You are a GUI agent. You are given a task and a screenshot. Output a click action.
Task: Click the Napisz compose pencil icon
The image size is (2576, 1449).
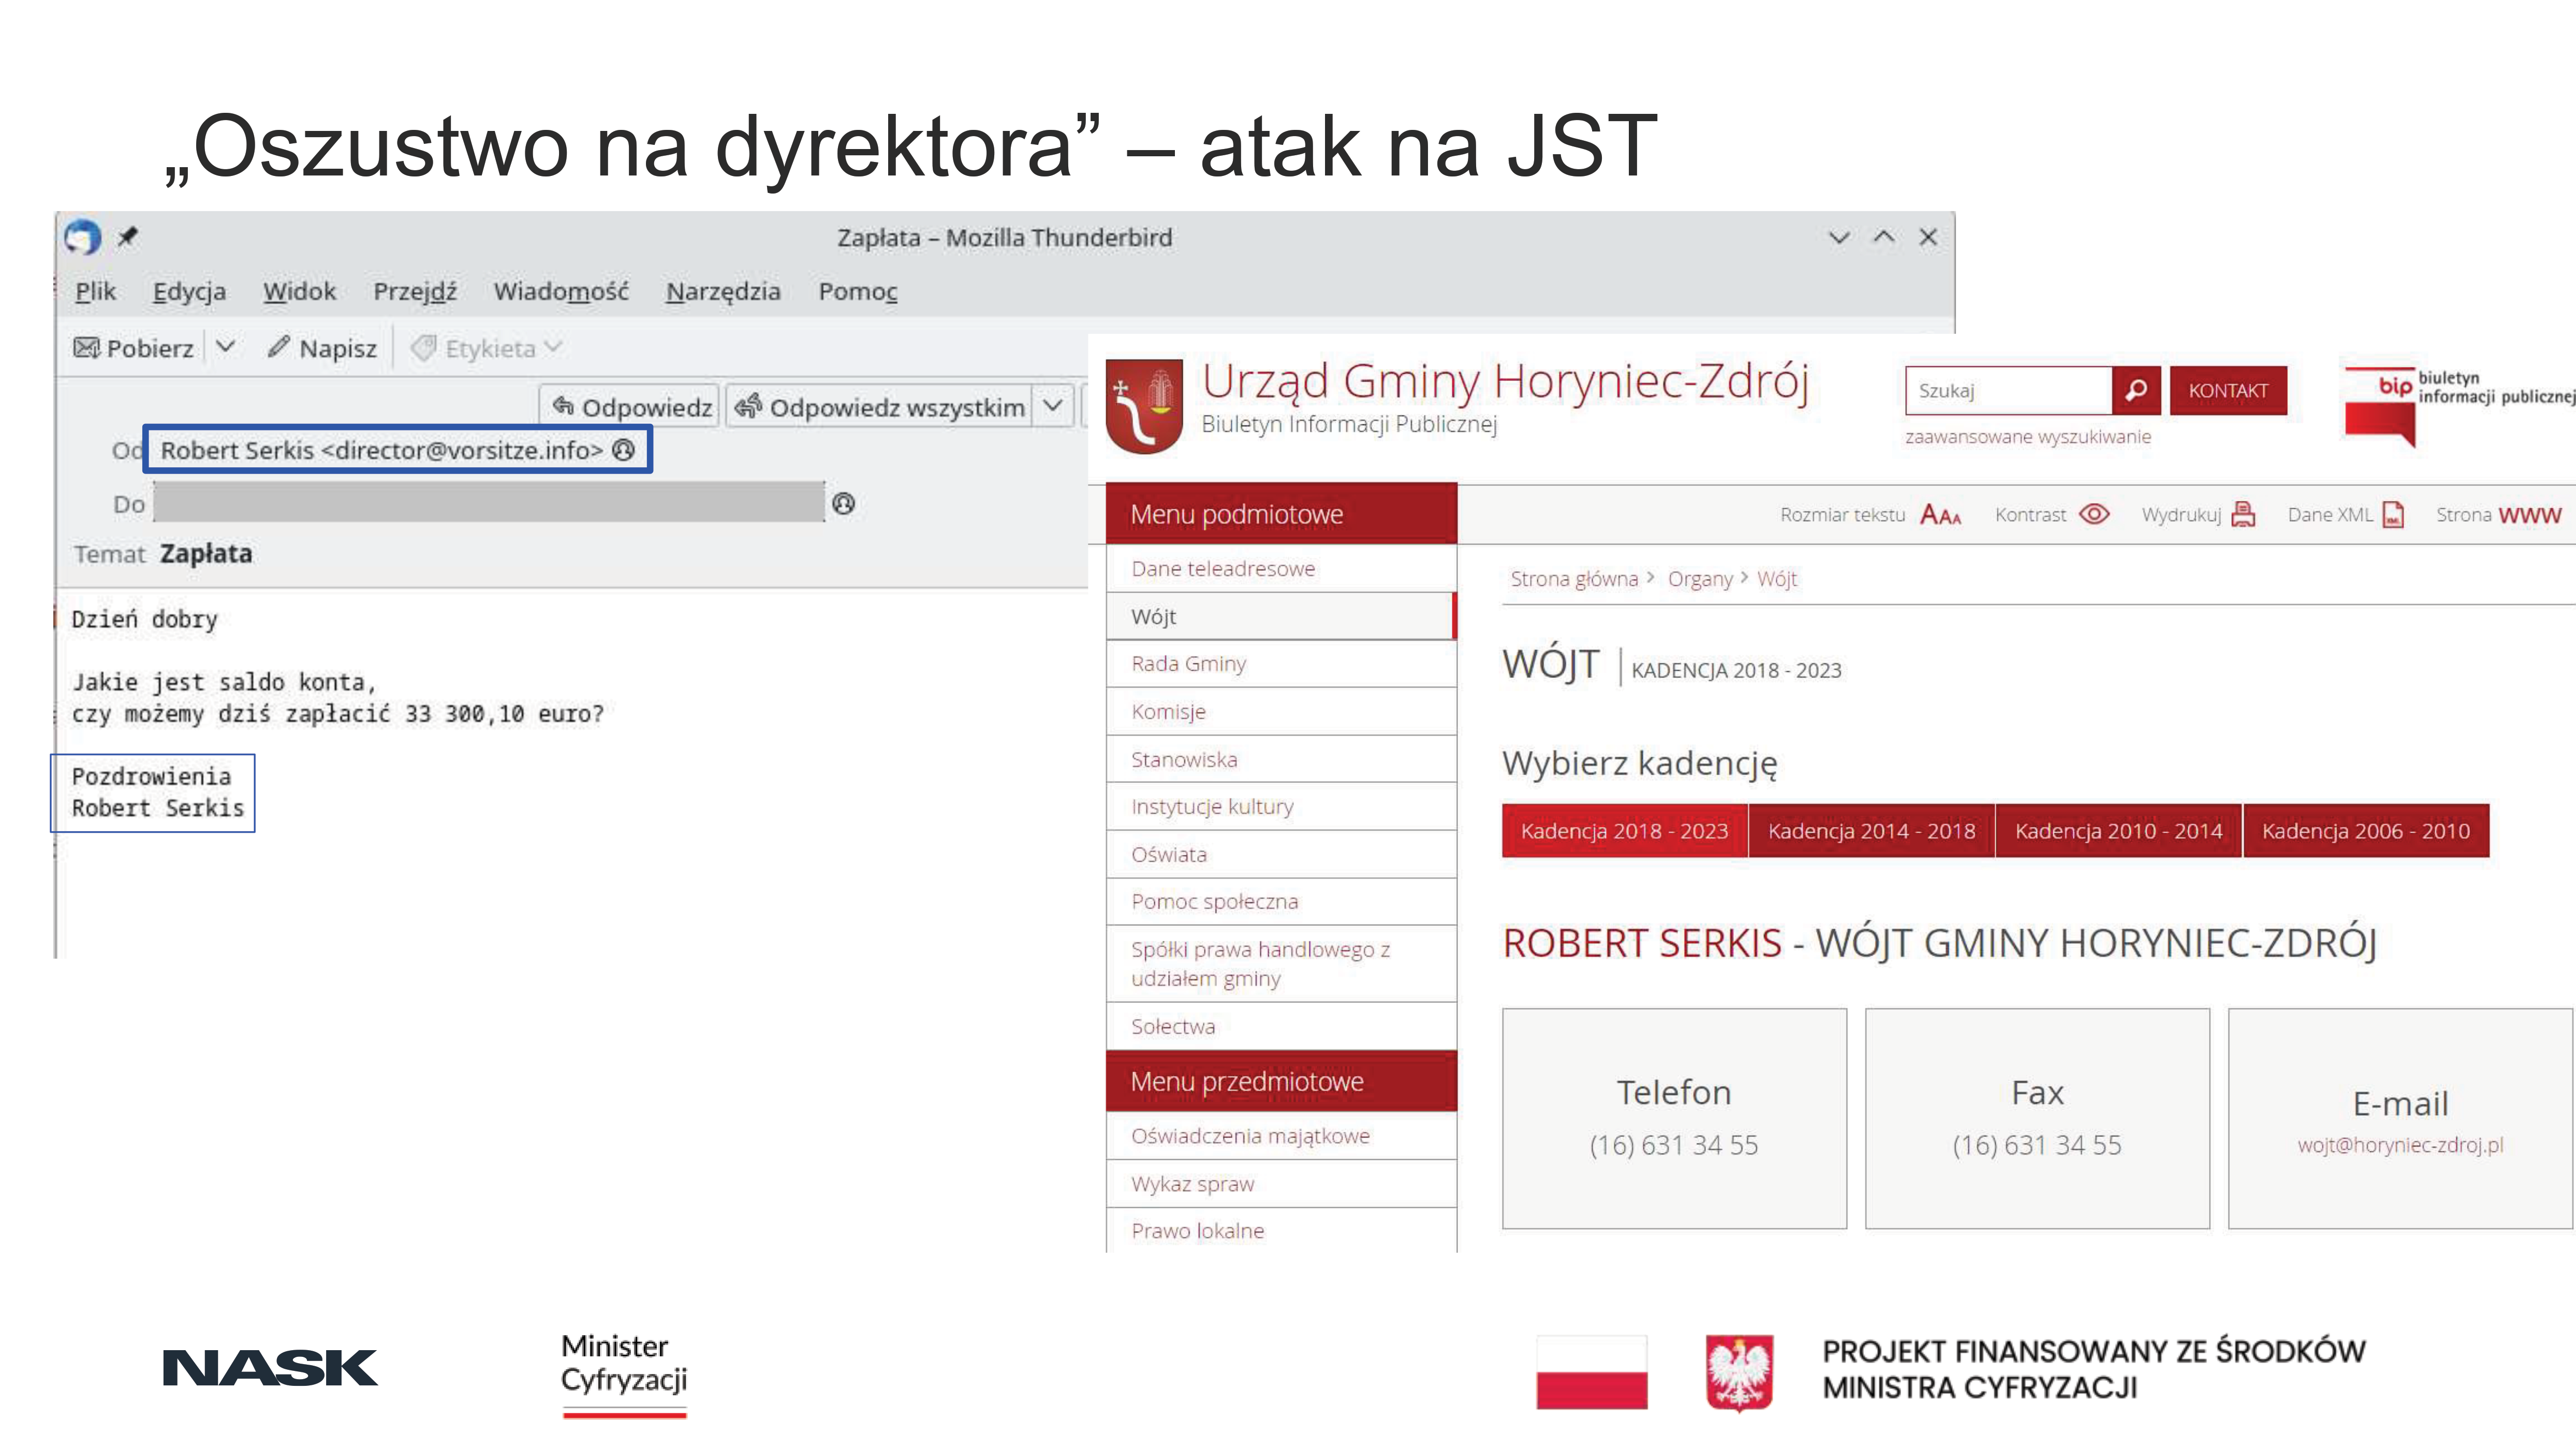[x=279, y=347]
